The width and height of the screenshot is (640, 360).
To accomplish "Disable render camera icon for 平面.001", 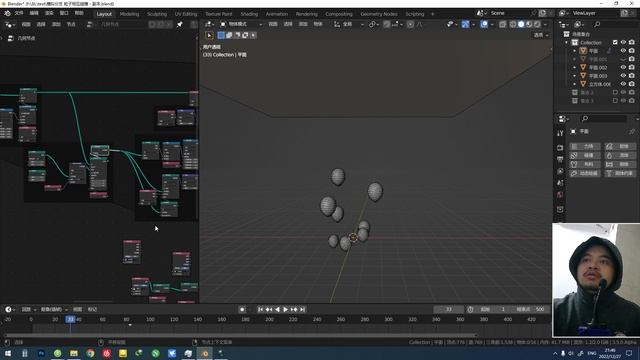I will [x=631, y=59].
